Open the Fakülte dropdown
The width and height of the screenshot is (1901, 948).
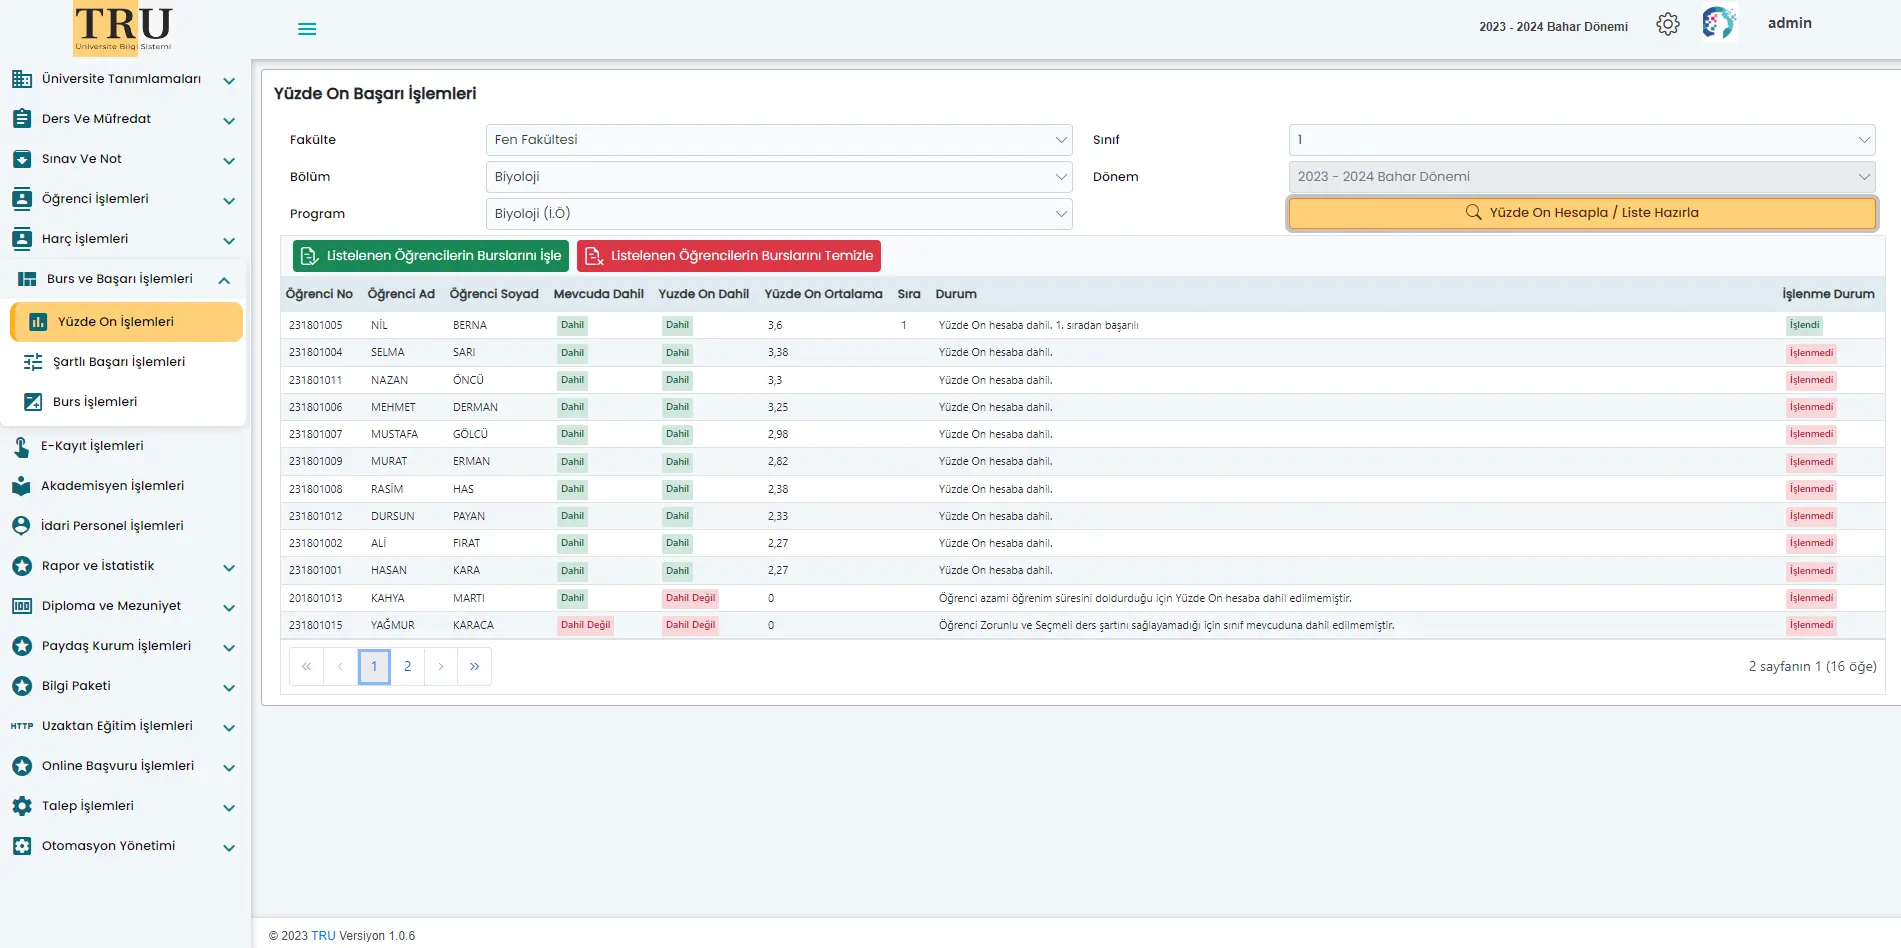coord(778,140)
